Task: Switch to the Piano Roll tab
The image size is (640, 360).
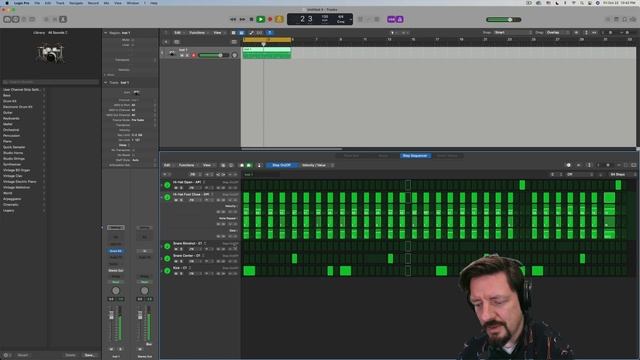Action: point(351,156)
